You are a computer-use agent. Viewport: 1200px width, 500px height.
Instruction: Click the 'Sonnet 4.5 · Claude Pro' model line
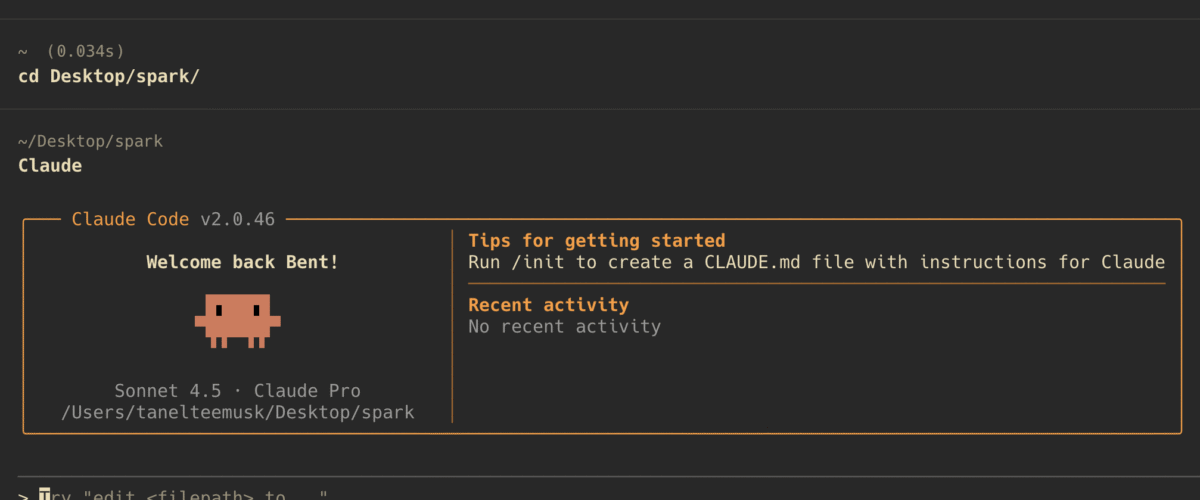[x=238, y=391]
